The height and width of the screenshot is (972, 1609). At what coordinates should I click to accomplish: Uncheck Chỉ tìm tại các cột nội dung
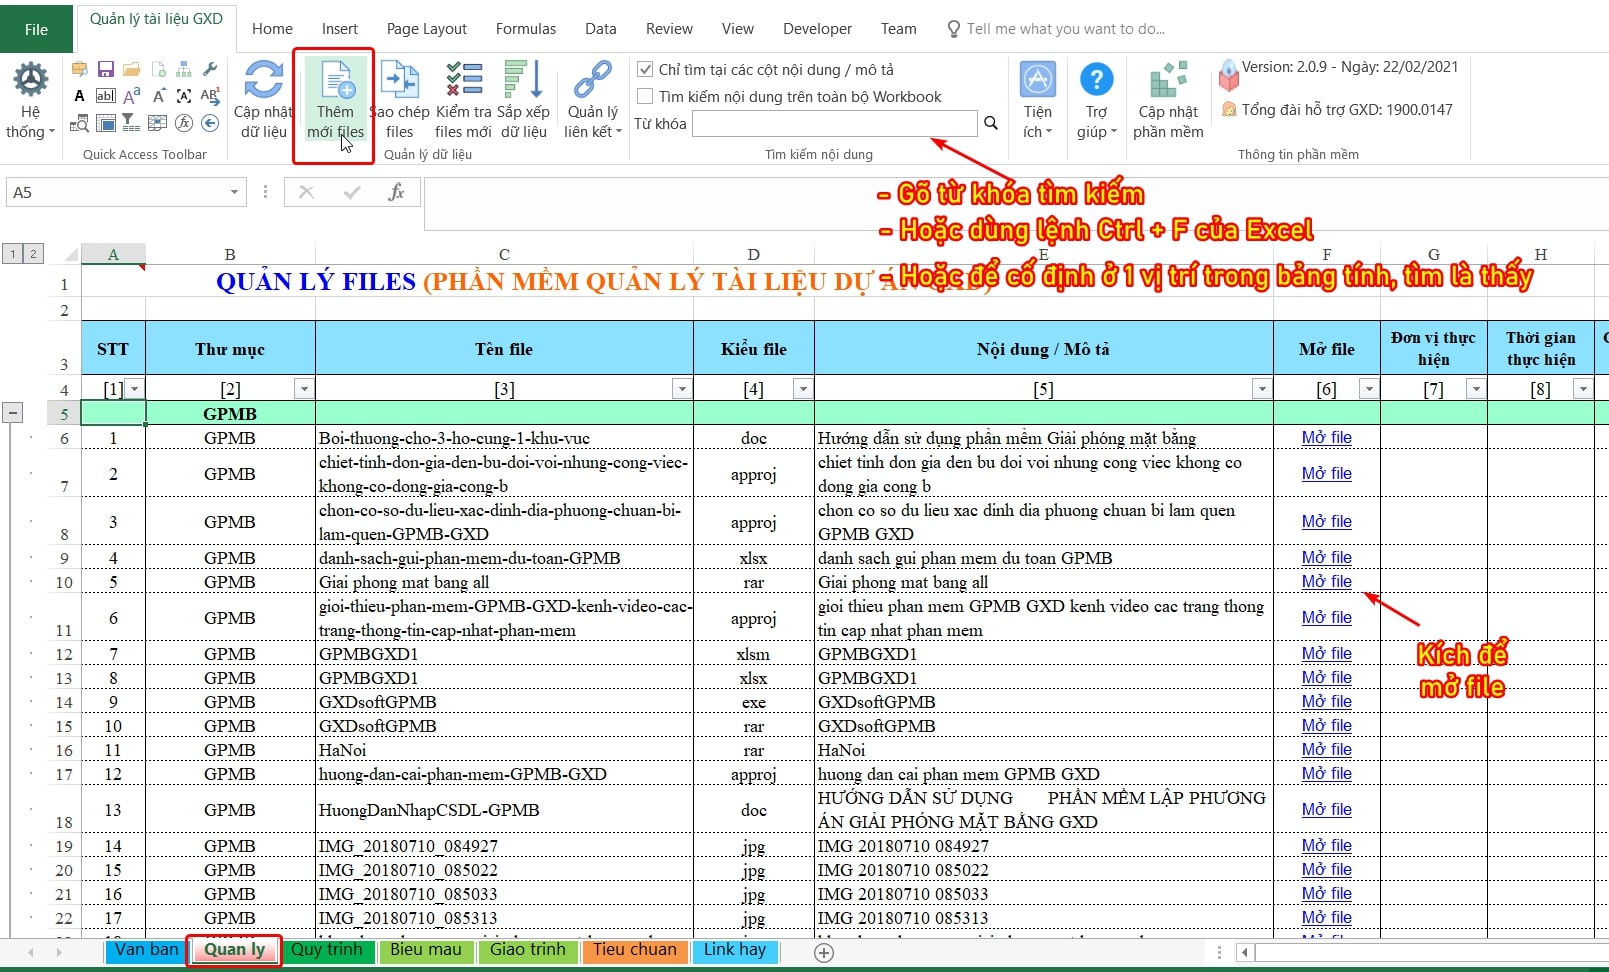[646, 70]
